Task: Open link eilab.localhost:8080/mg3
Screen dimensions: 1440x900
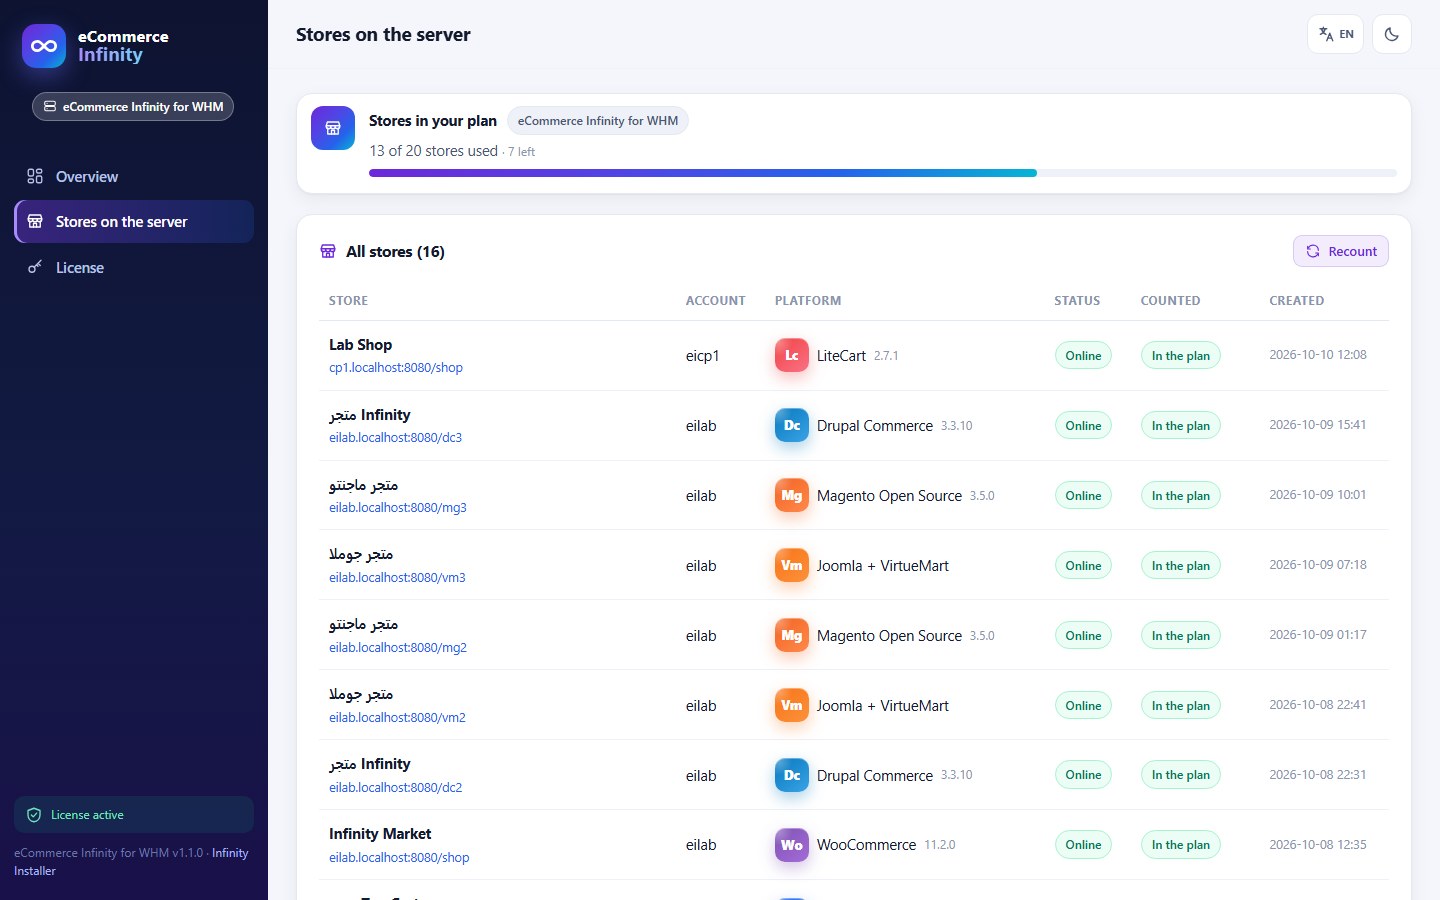Action: (398, 508)
